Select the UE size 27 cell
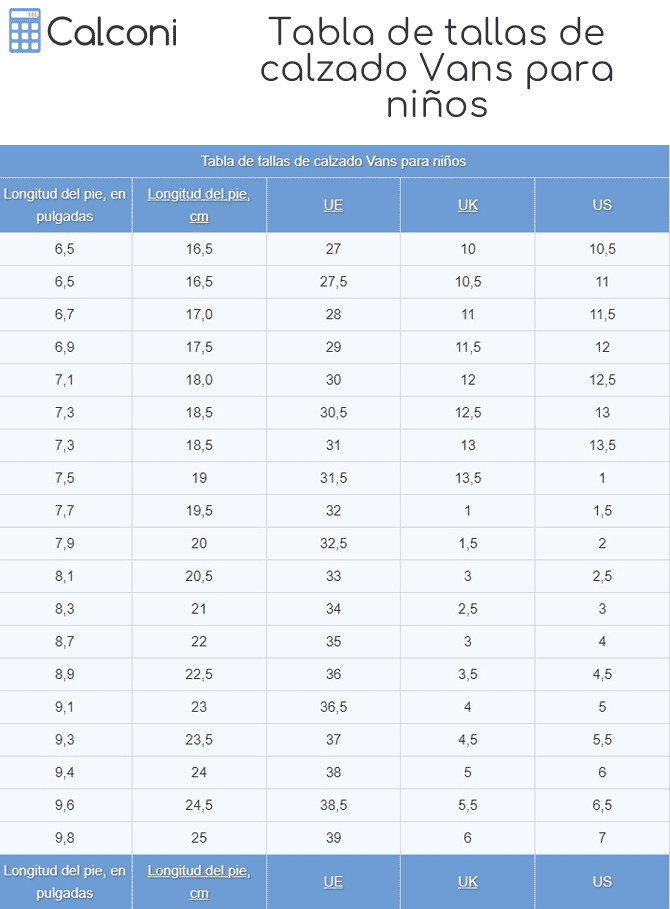The image size is (670, 909). coord(333,249)
